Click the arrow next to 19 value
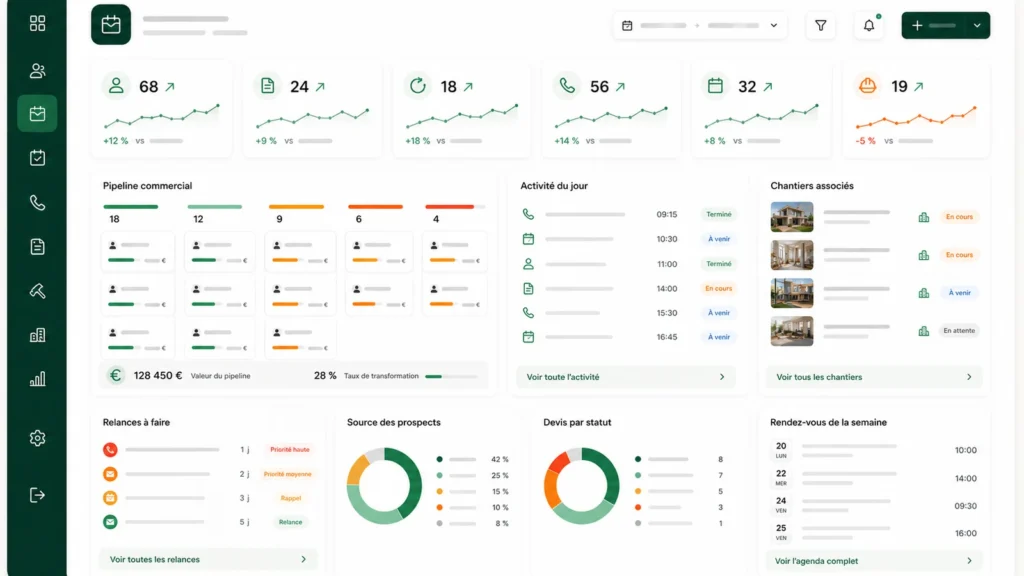 click(919, 86)
